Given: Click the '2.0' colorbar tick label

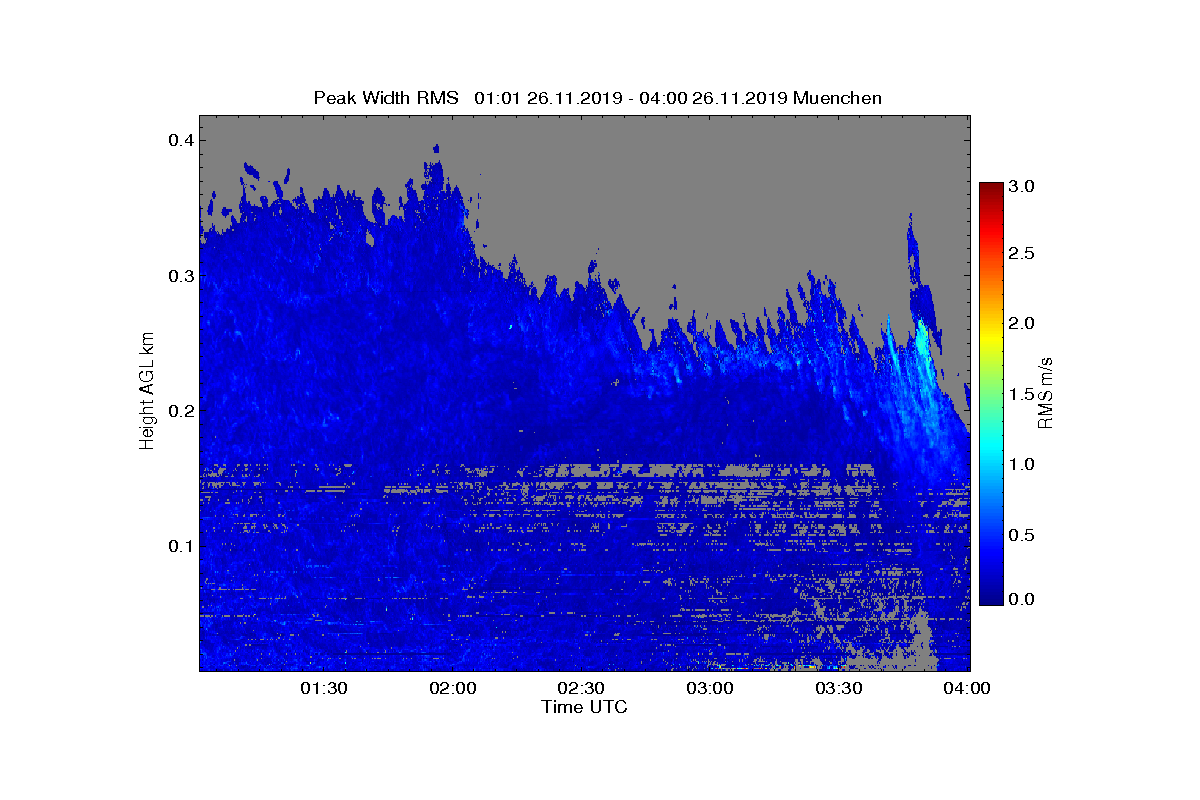Looking at the screenshot, I should pyautogui.click(x=1021, y=323).
